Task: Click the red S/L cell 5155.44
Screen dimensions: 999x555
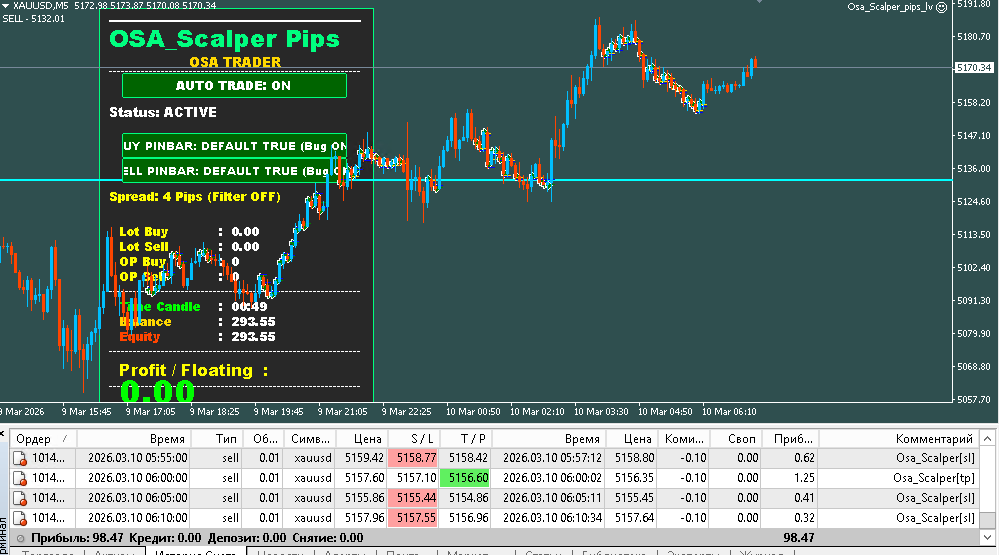Action: tap(413, 498)
